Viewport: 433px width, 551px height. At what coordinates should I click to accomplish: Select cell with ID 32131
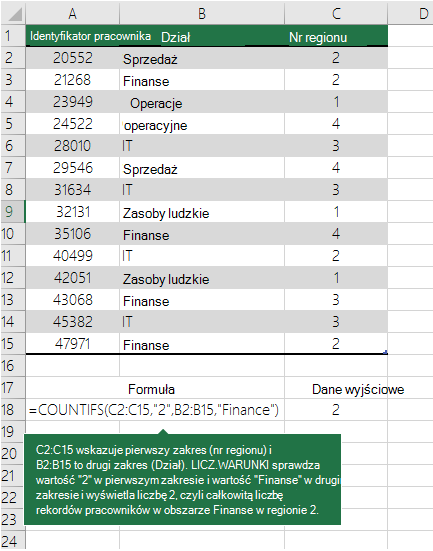[72, 212]
